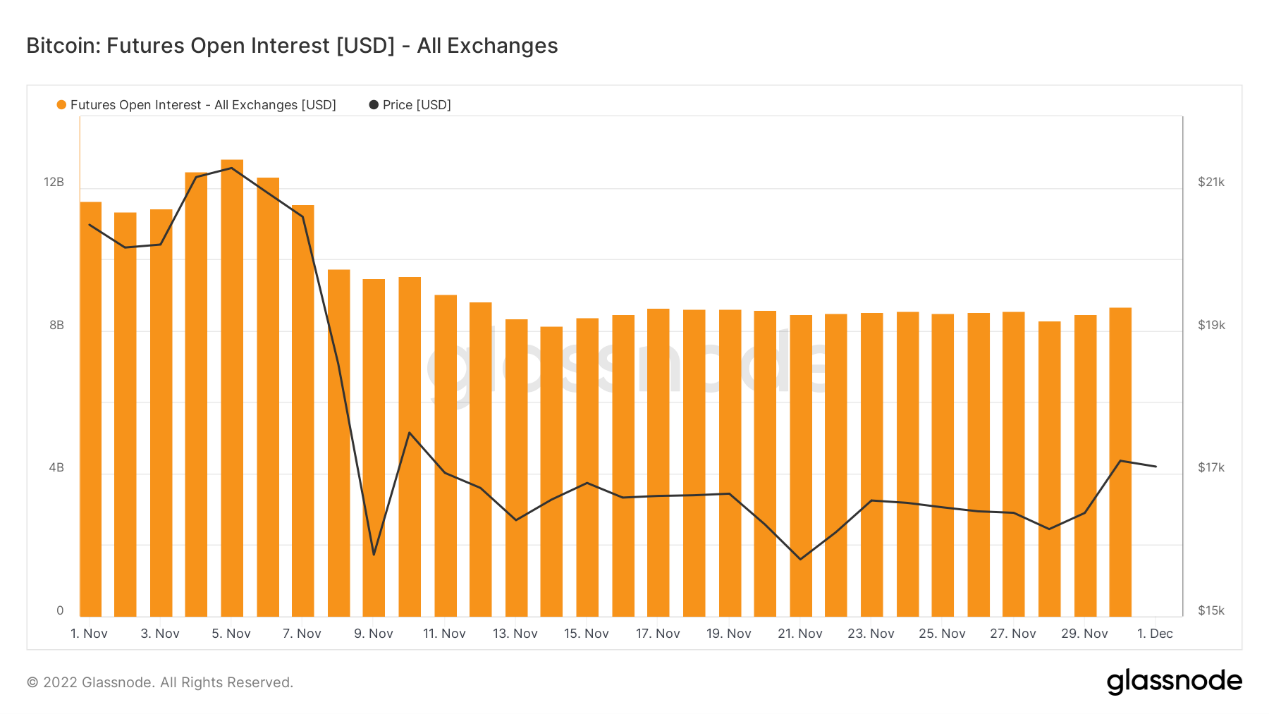Click the price line dip at 21. Nov

[x=800, y=559]
